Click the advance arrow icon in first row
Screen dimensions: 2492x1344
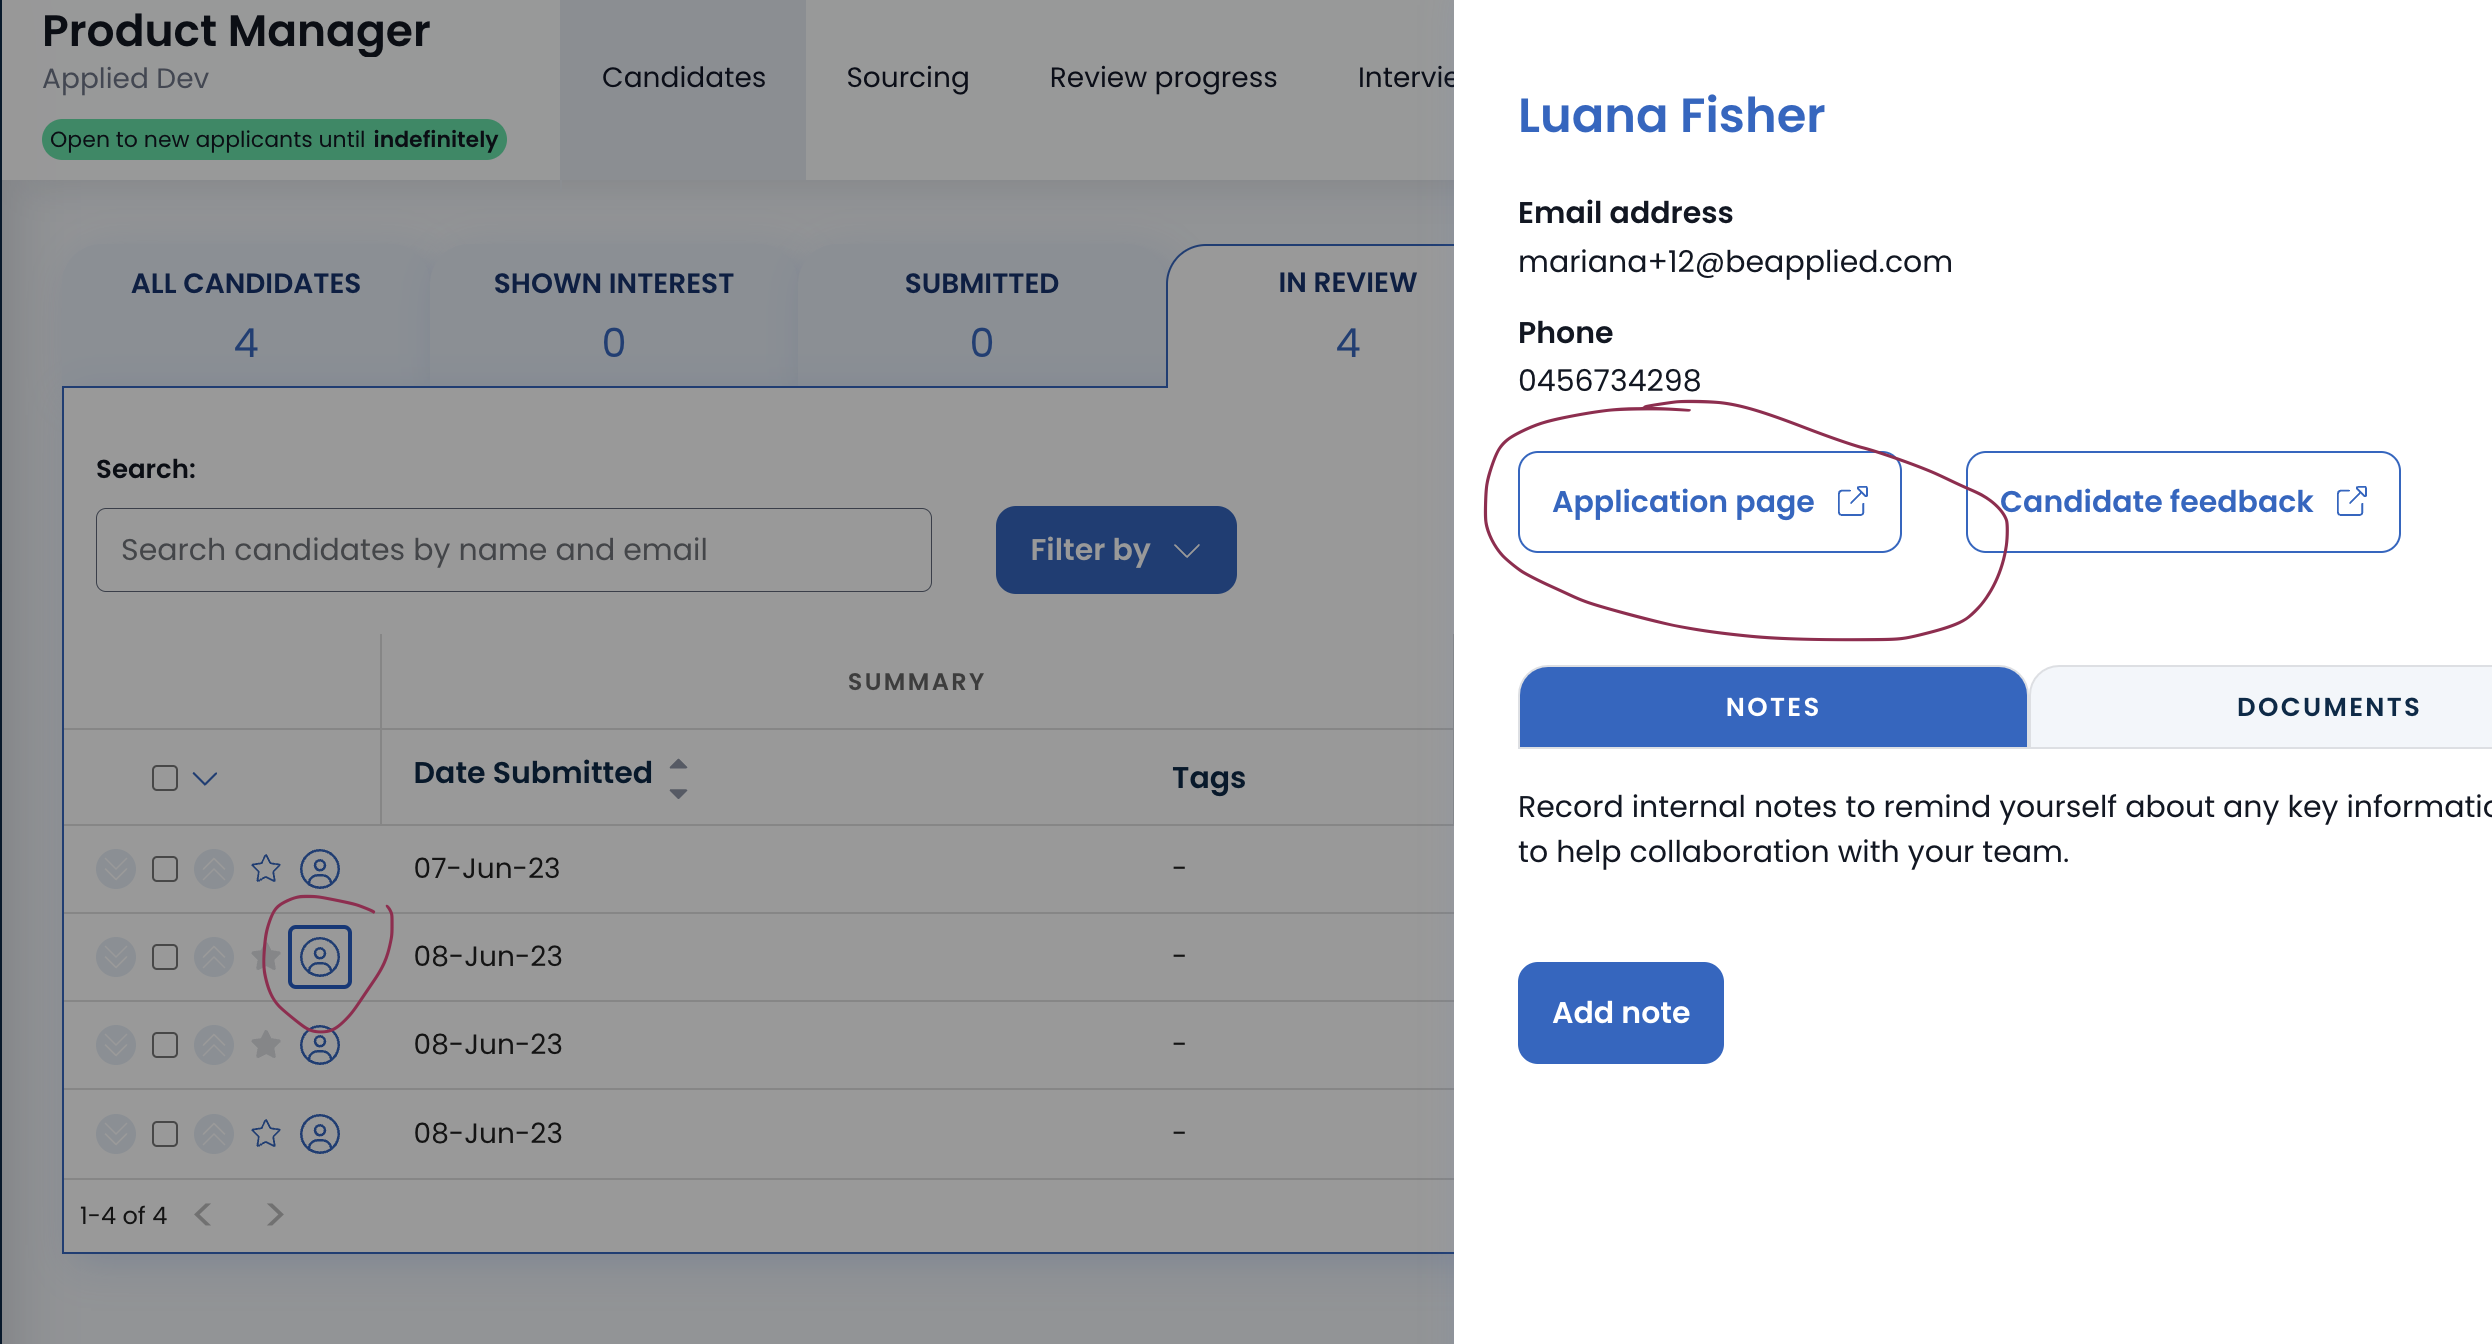click(214, 868)
